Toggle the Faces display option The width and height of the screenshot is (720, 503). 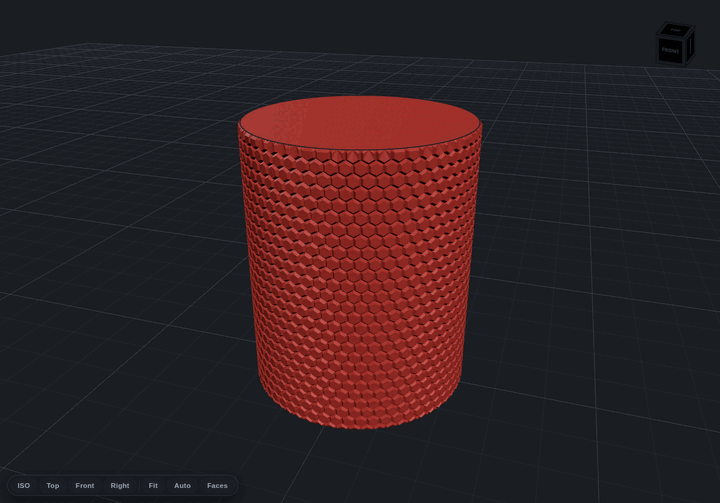pos(217,486)
